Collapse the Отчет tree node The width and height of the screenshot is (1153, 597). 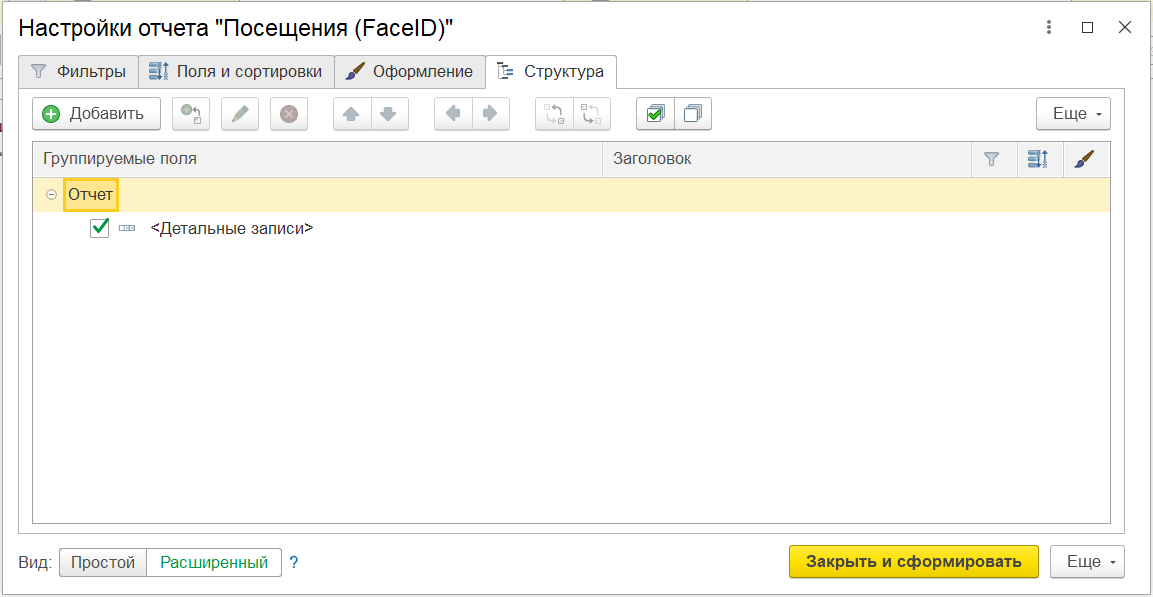tap(51, 195)
